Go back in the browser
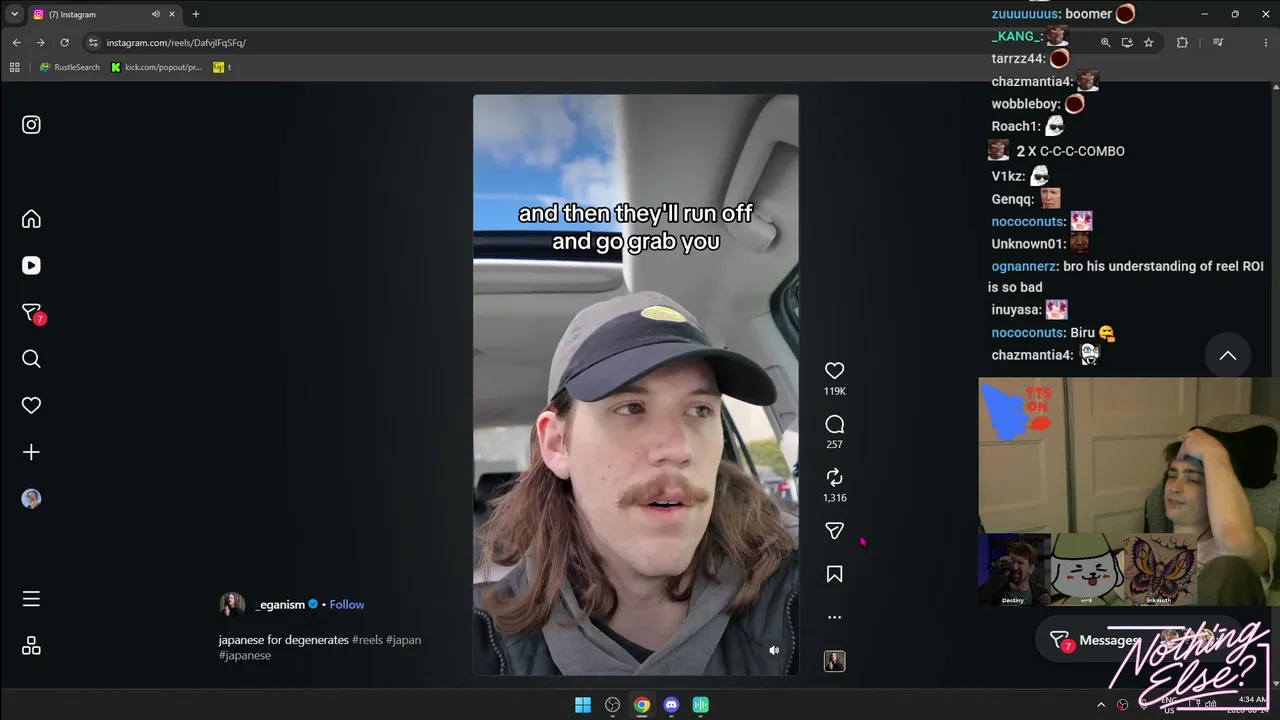 16,43
